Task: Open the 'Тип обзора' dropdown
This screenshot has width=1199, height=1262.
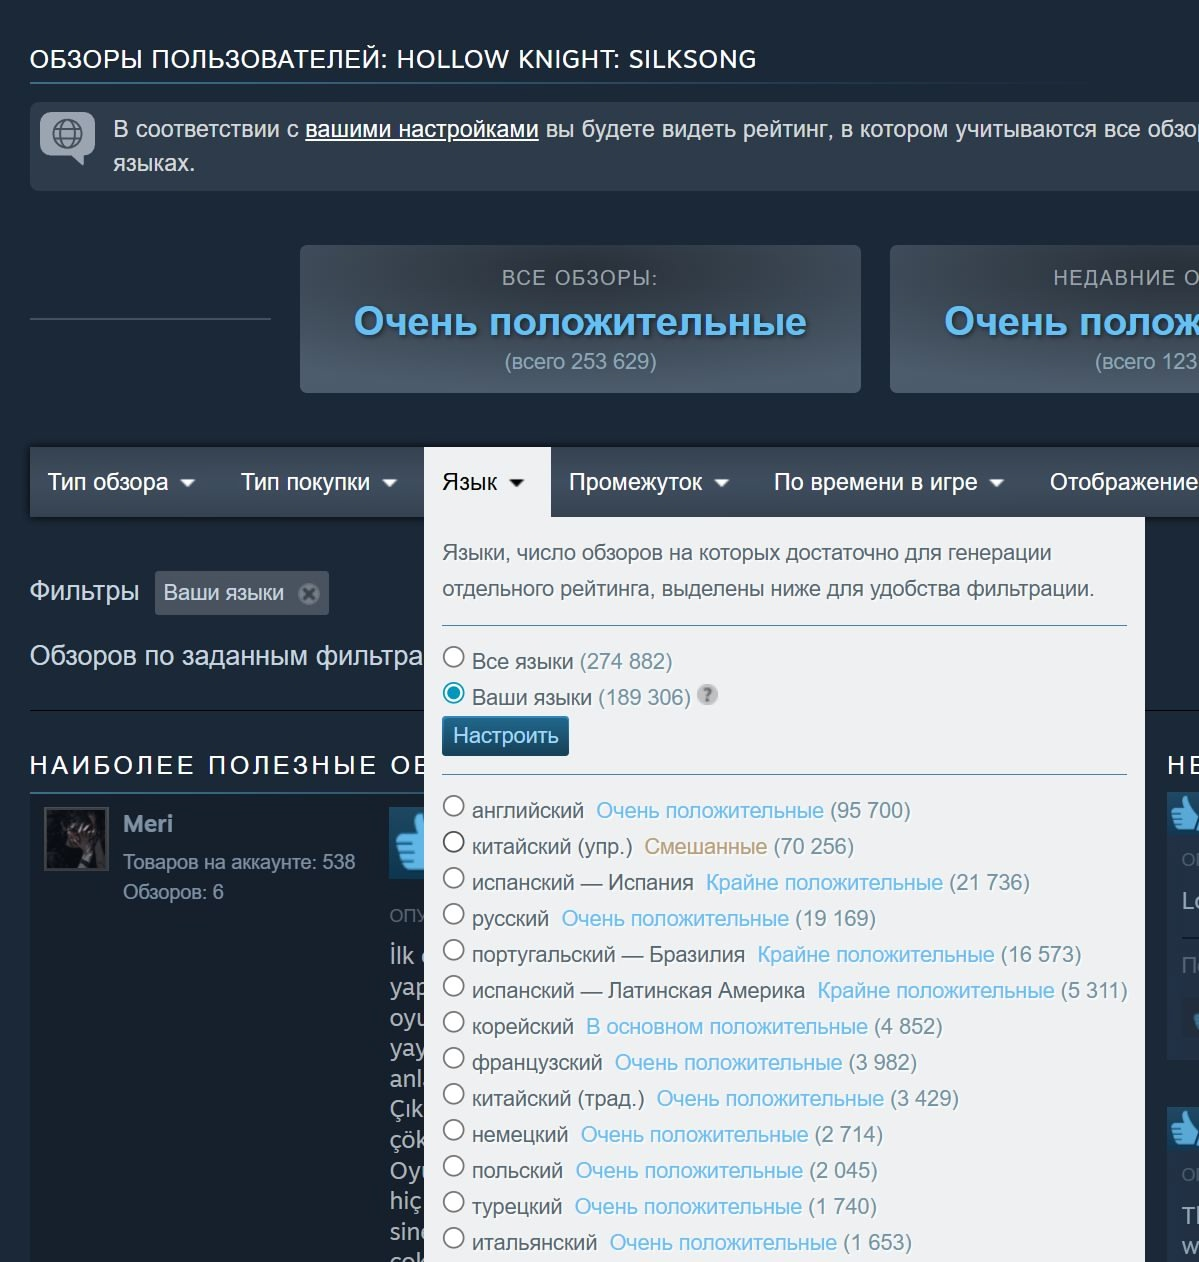Action: [x=121, y=482]
